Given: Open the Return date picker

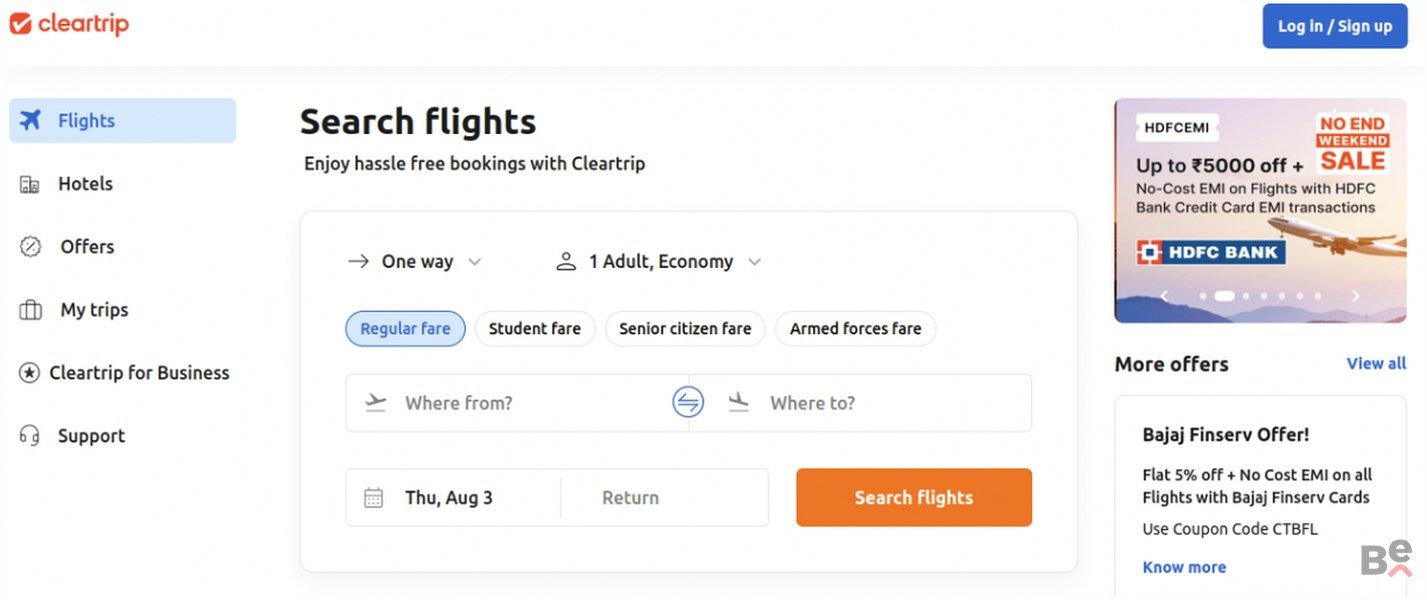Looking at the screenshot, I should 664,498.
